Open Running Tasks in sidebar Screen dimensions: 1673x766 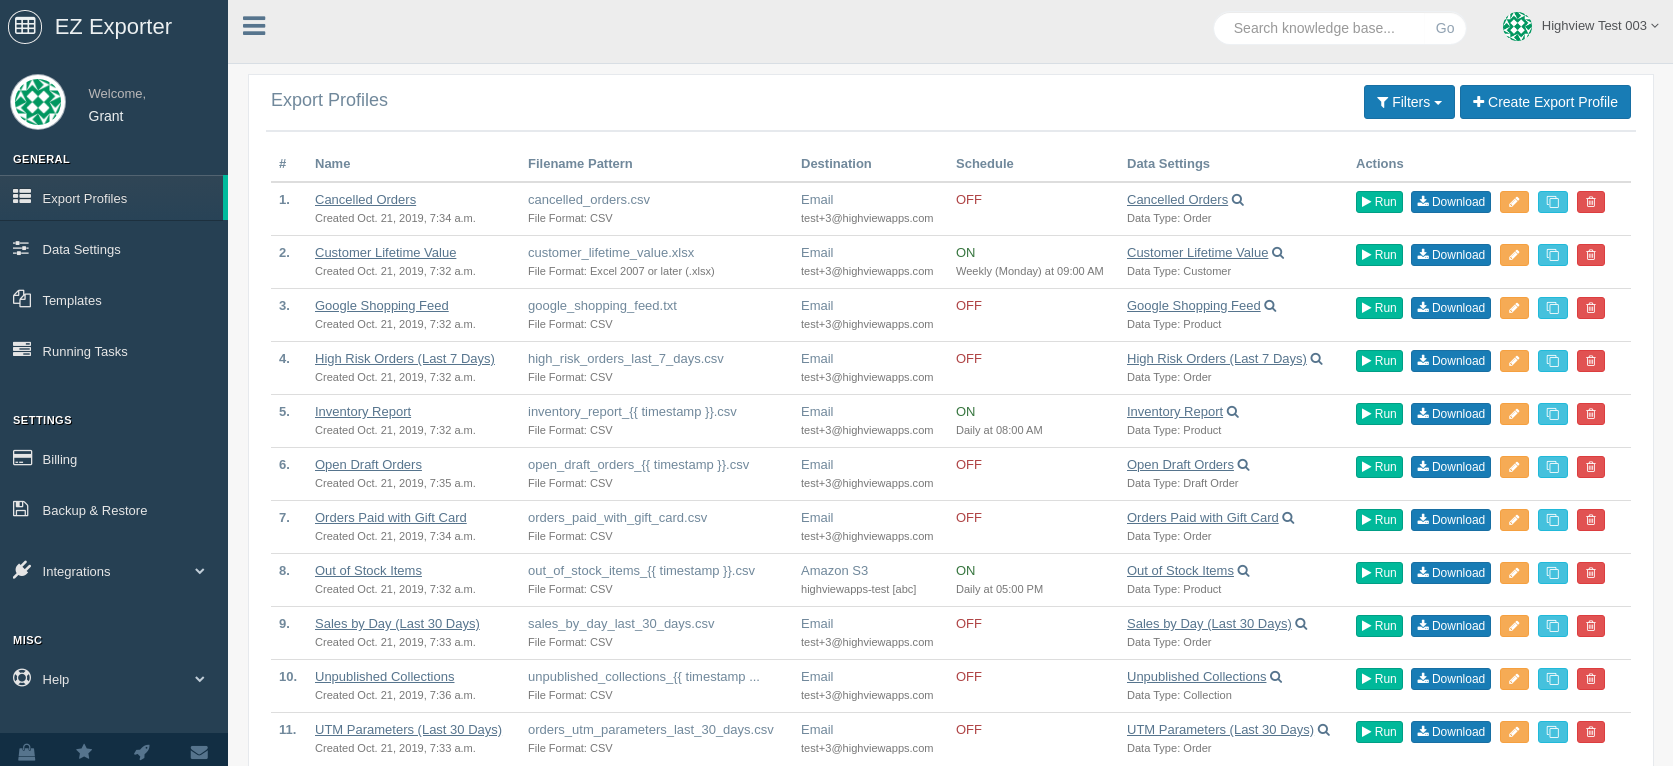pyautogui.click(x=114, y=351)
